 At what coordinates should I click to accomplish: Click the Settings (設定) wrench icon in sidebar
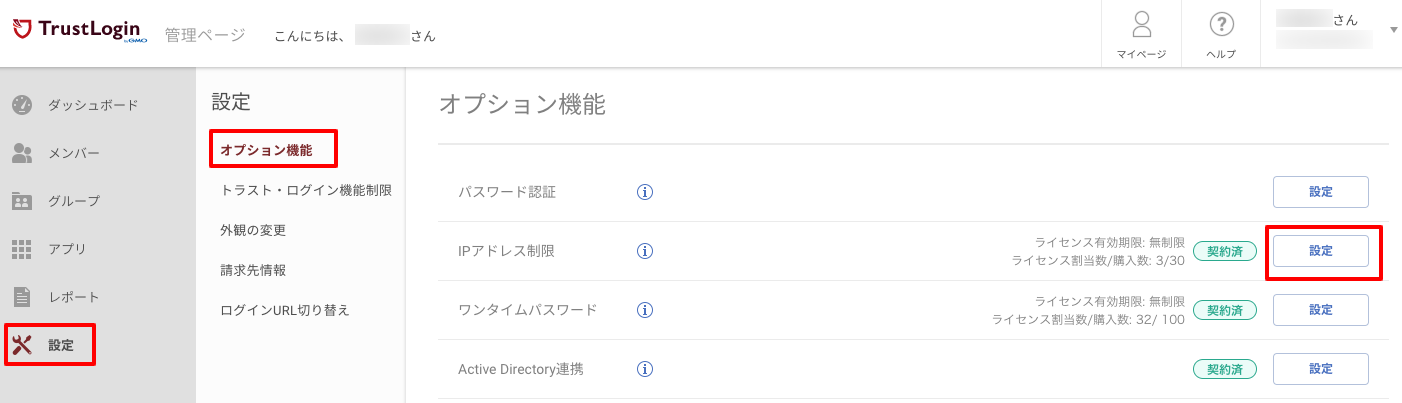(x=23, y=345)
